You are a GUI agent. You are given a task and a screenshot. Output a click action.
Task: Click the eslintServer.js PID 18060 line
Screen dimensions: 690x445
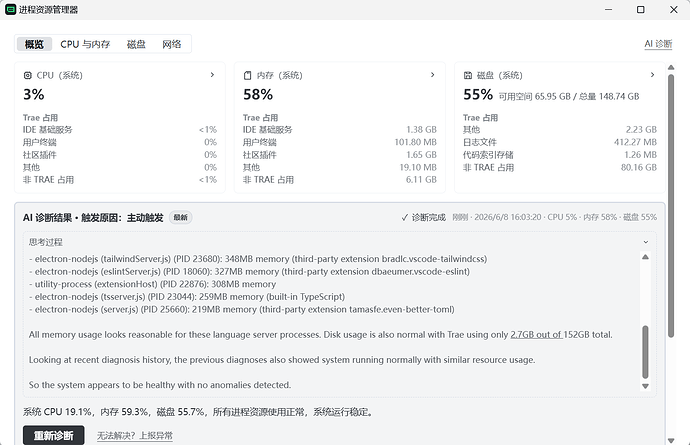coord(249,272)
